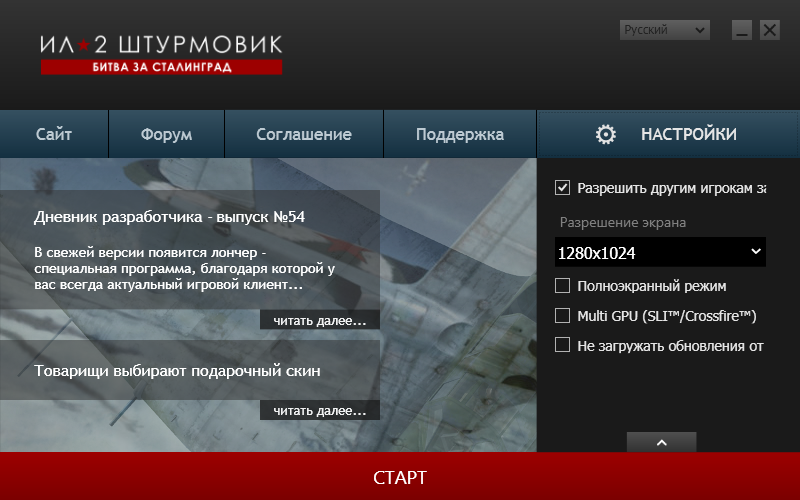The image size is (800, 500).
Task: Click the news excerpt about лончер
Action: pos(185,268)
